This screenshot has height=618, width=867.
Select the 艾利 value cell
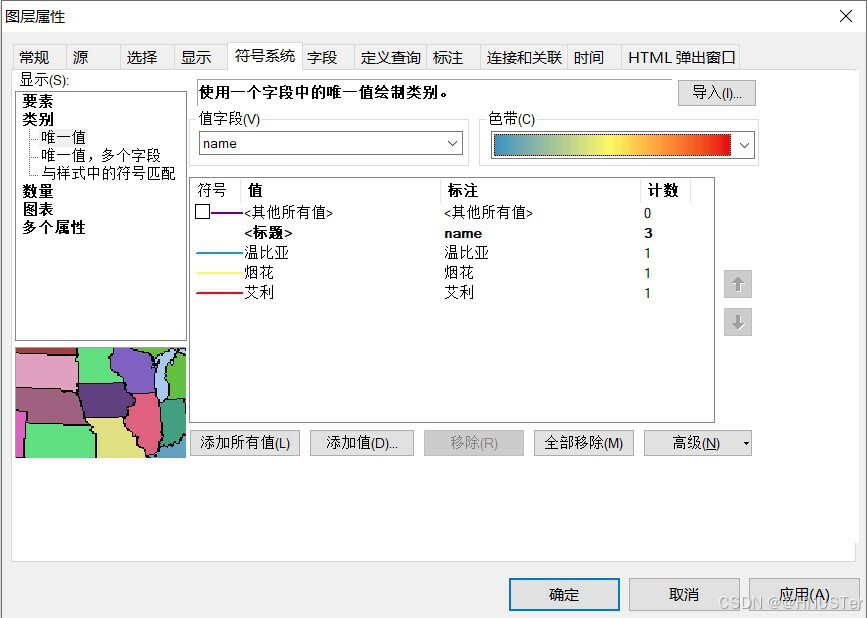coord(259,293)
